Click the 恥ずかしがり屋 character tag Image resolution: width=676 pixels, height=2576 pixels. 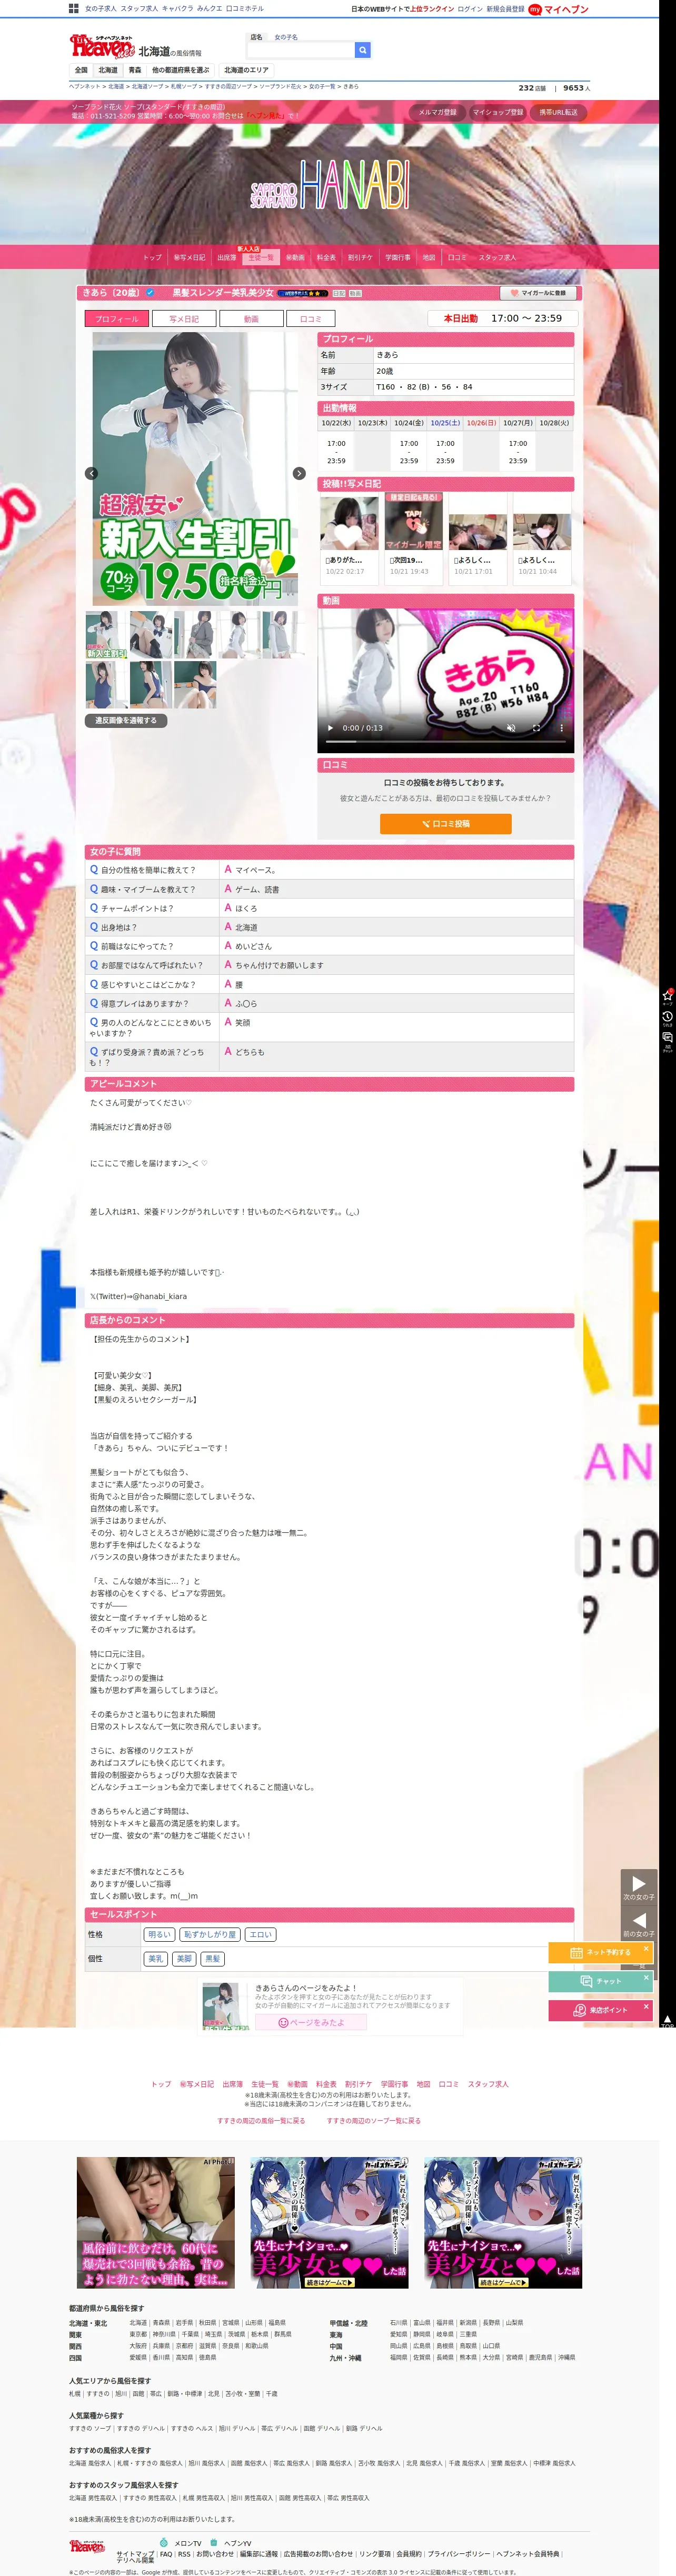point(210,1935)
